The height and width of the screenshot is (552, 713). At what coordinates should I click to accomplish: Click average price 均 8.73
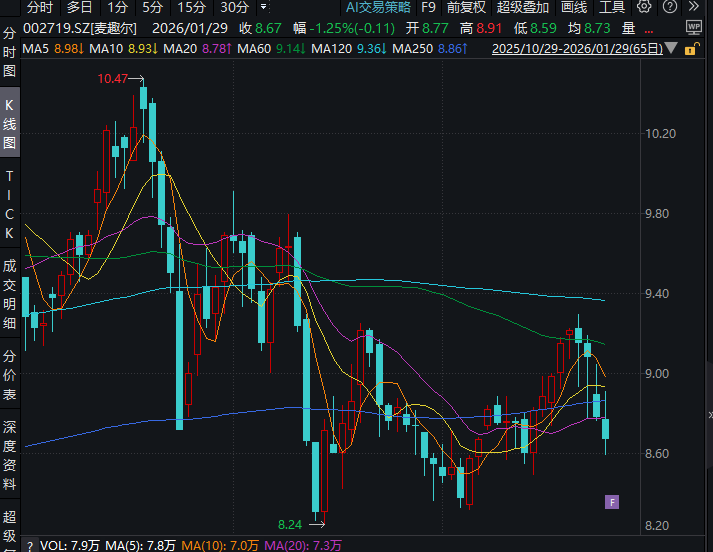tap(589, 29)
